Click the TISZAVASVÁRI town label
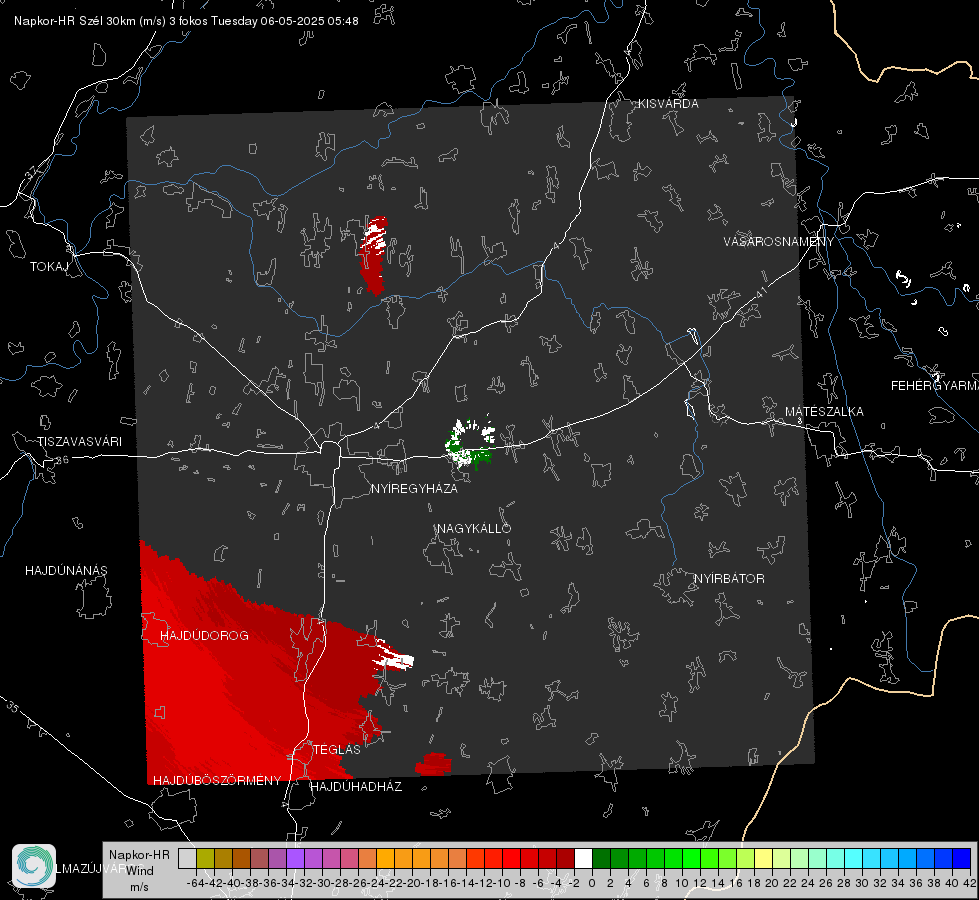Viewport: 979px width, 900px height. coord(80,442)
